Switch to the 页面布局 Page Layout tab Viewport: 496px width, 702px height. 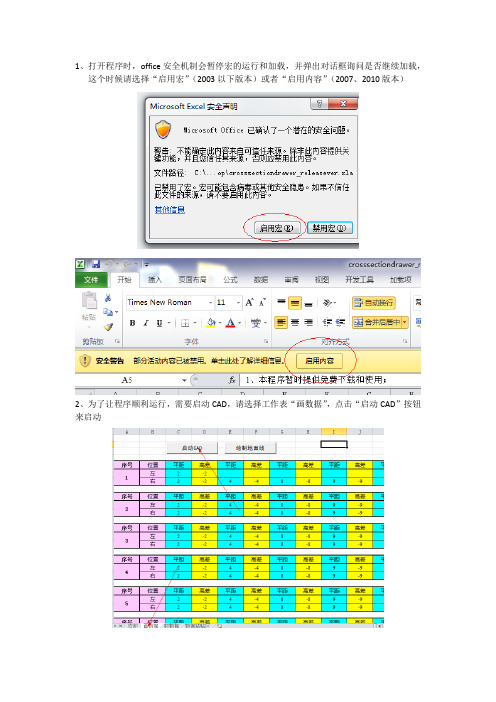click(x=192, y=280)
